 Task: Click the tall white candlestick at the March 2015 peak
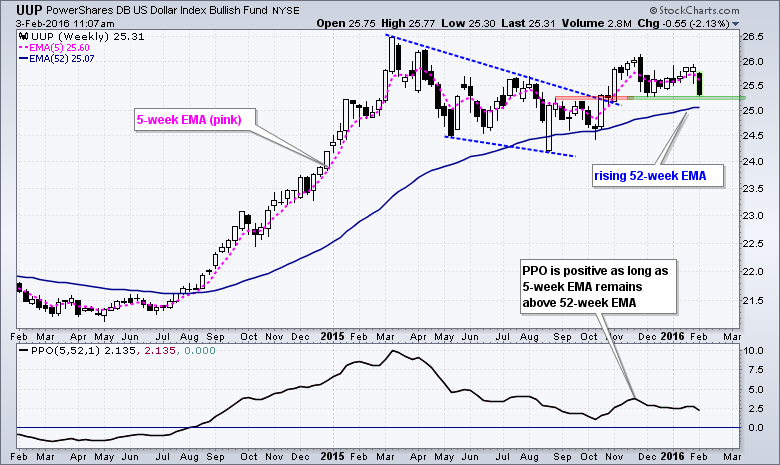point(392,54)
